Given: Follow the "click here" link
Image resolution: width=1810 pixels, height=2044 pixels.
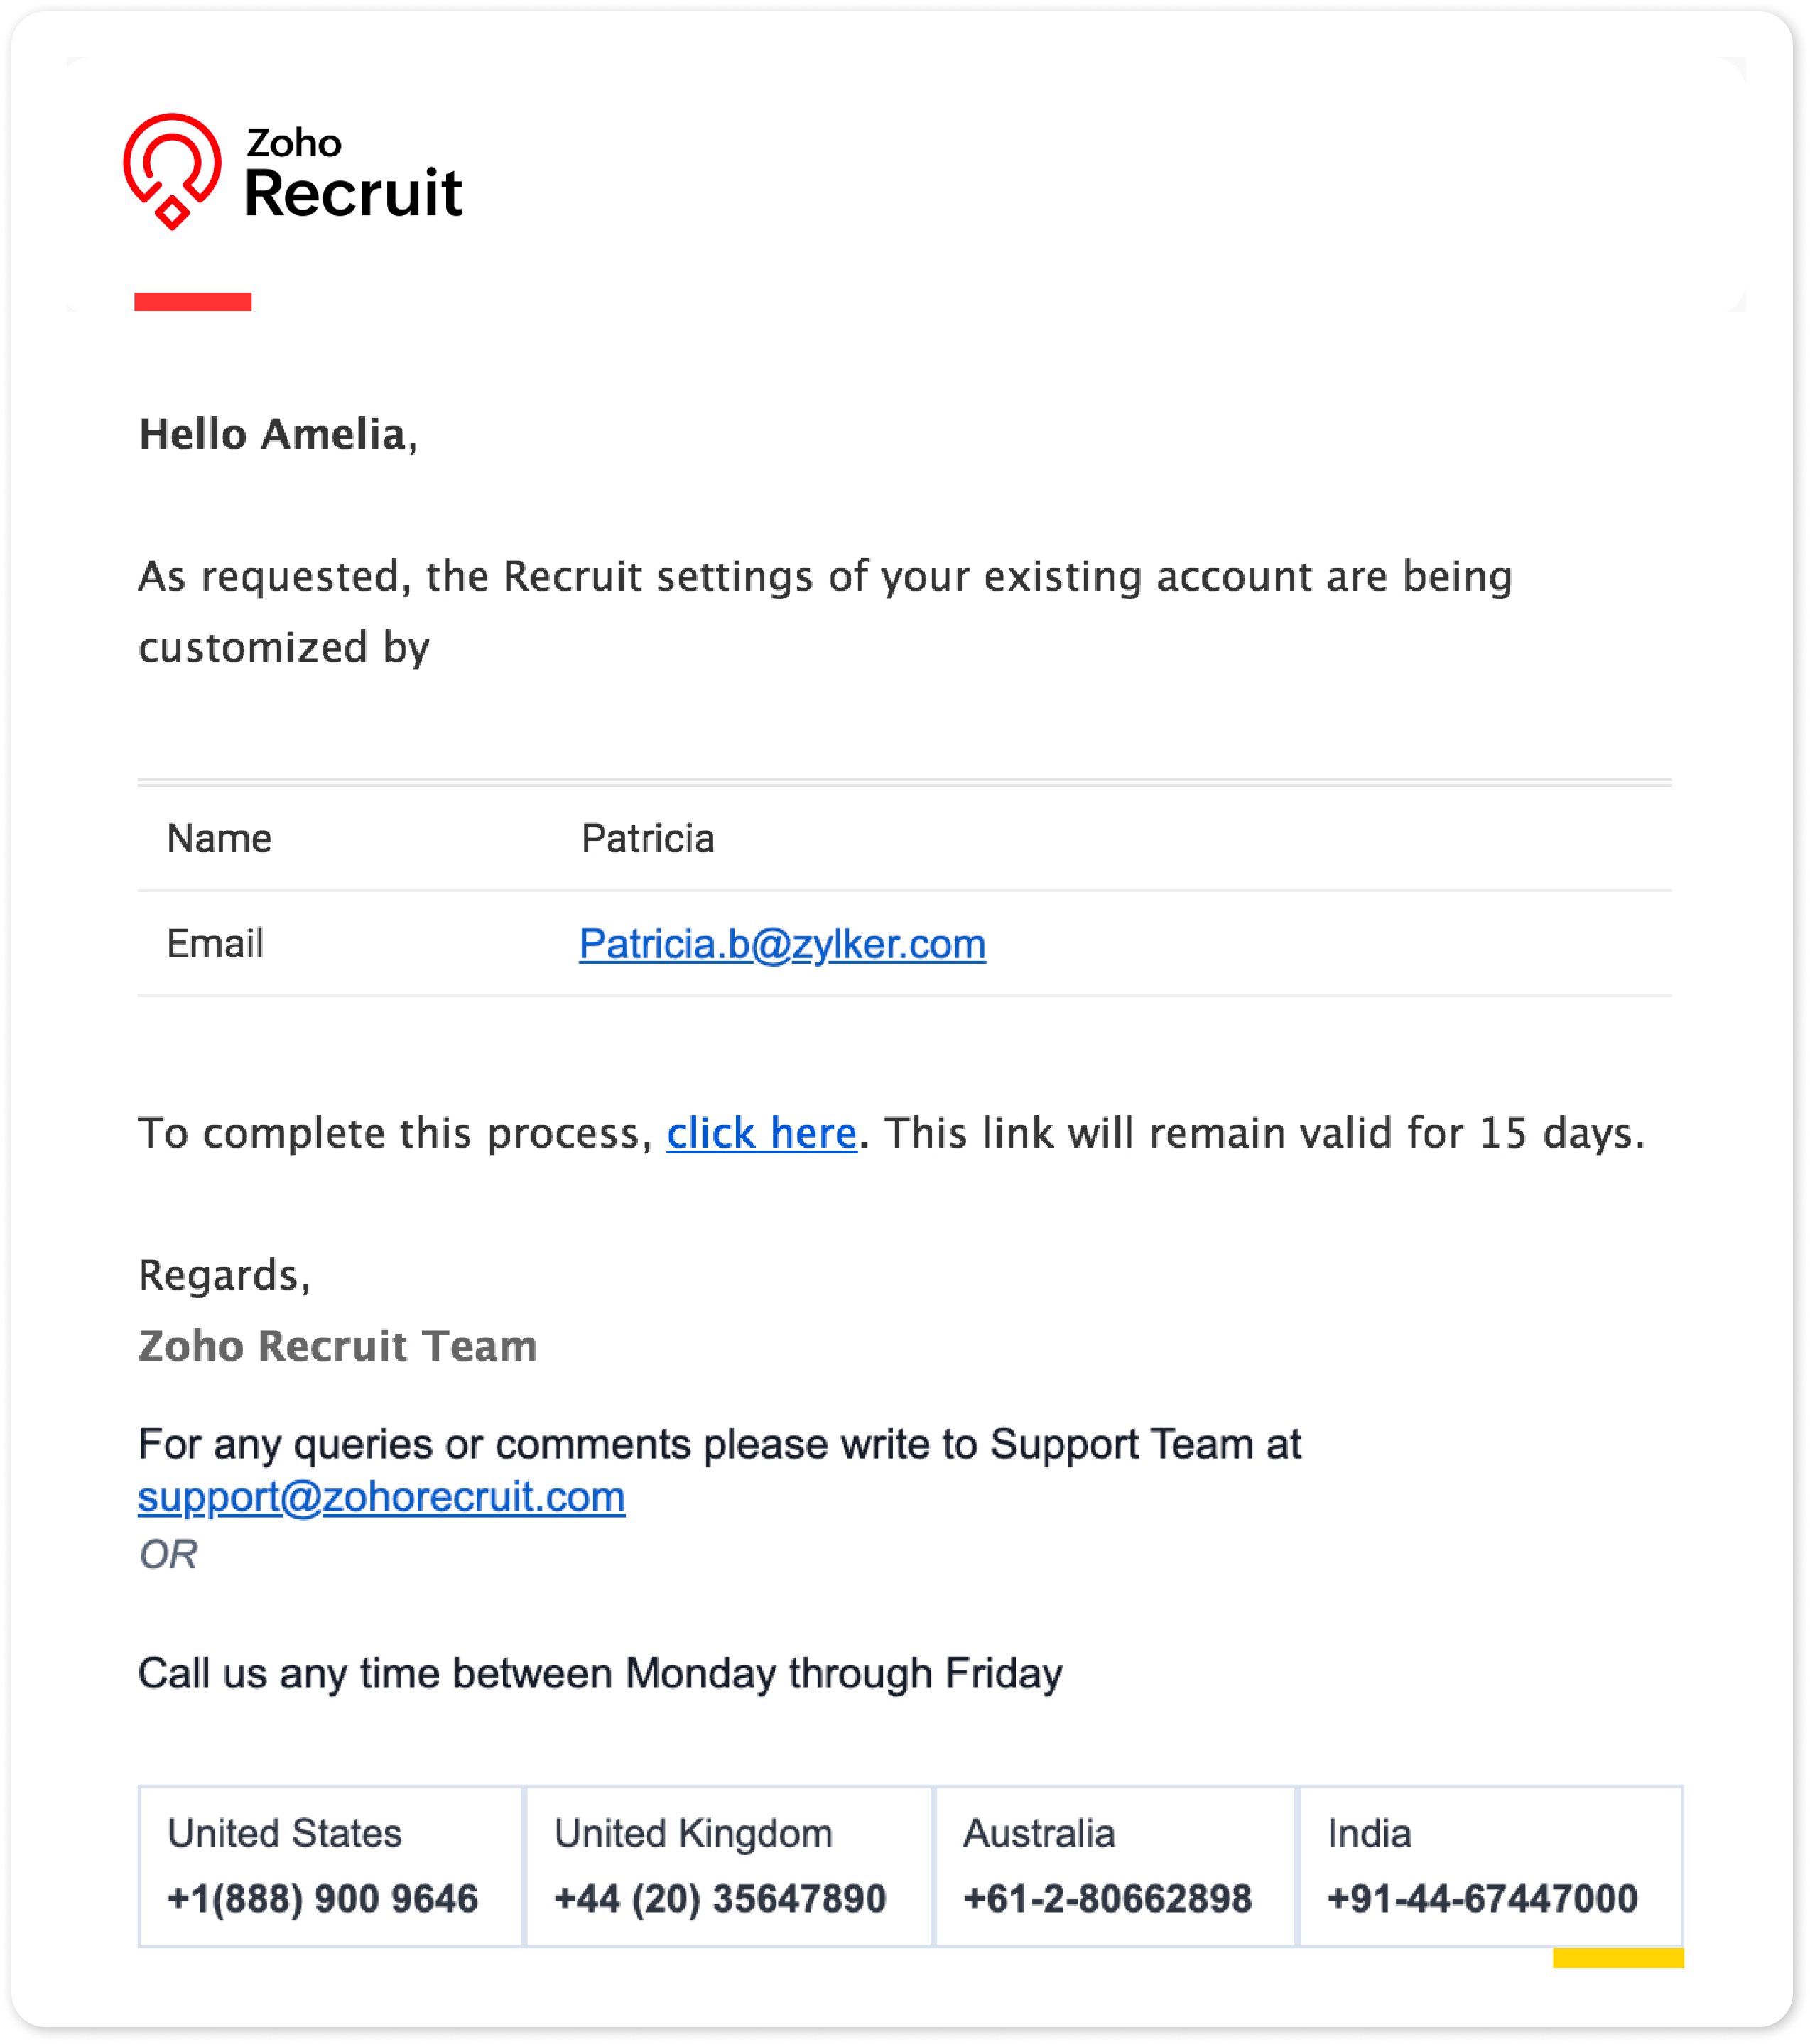Looking at the screenshot, I should click(x=761, y=1133).
